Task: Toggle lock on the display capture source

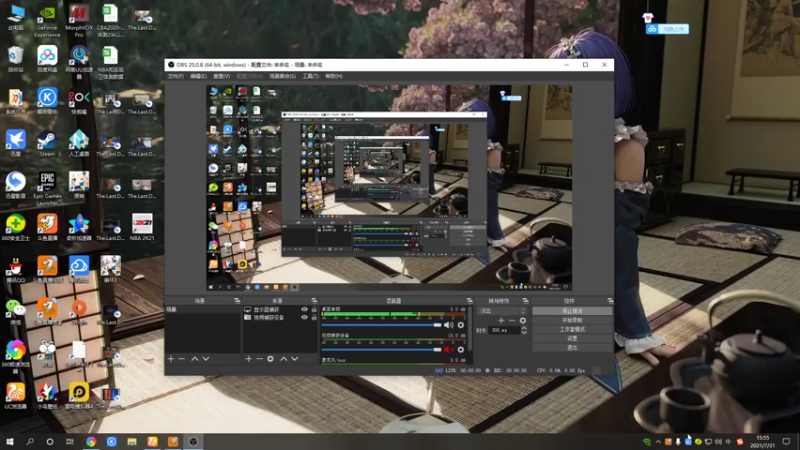Action: coord(314,310)
